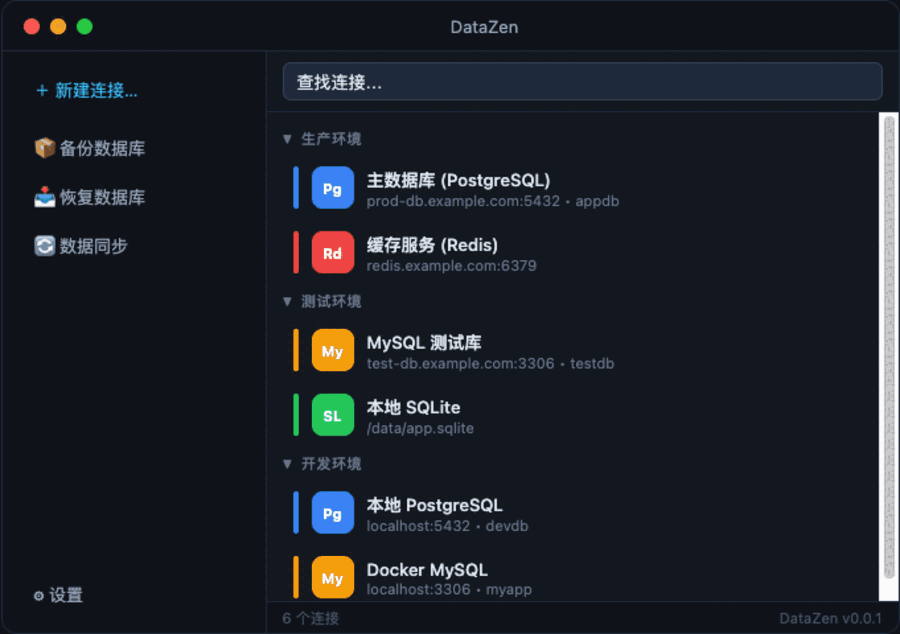Click the localhost:3306 · myapp text
The width and height of the screenshot is (900, 634).
pos(449,590)
